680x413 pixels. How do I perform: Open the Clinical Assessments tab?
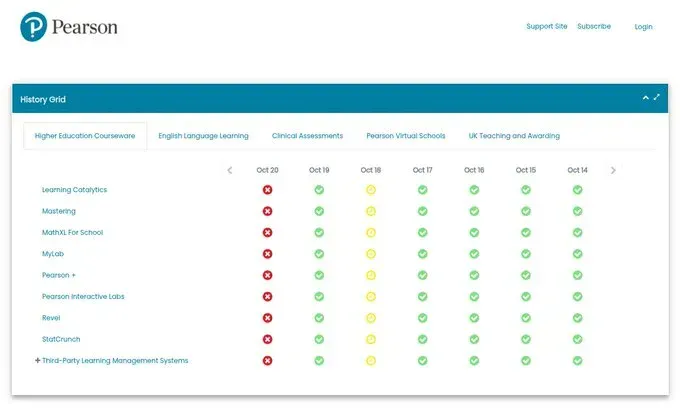point(307,136)
